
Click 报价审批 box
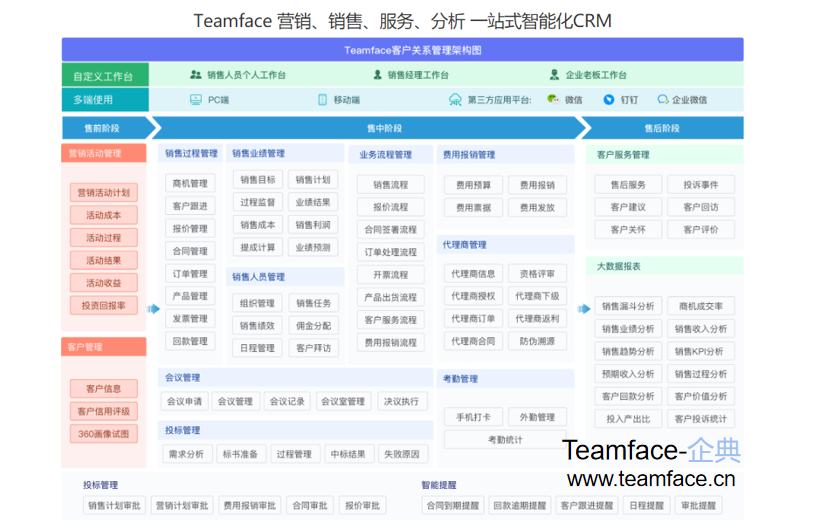tap(362, 506)
